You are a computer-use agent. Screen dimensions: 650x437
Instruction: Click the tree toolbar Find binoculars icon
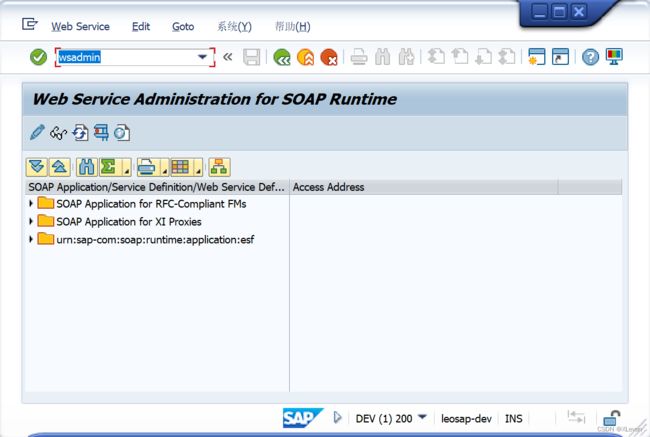click(x=87, y=167)
